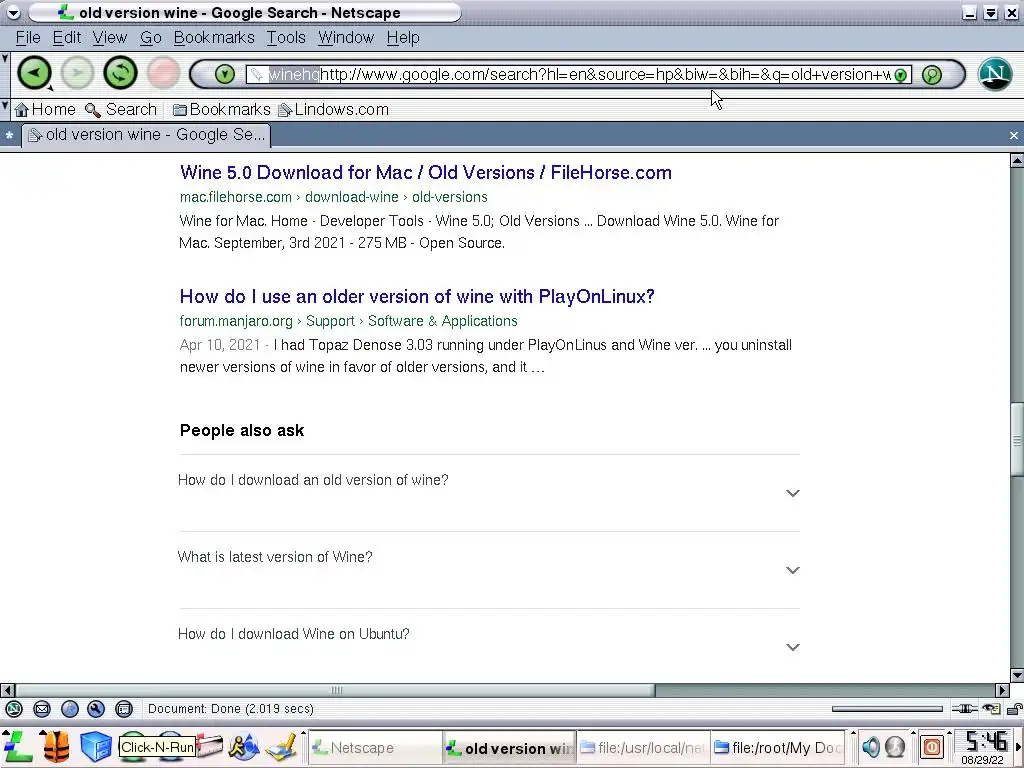
Task: Click the paint brush notepad icon on taskbar
Action: click(282, 747)
